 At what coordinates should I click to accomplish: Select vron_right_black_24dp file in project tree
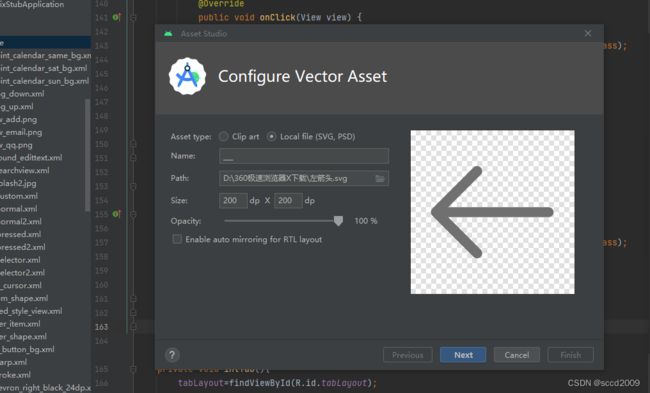pos(45,388)
